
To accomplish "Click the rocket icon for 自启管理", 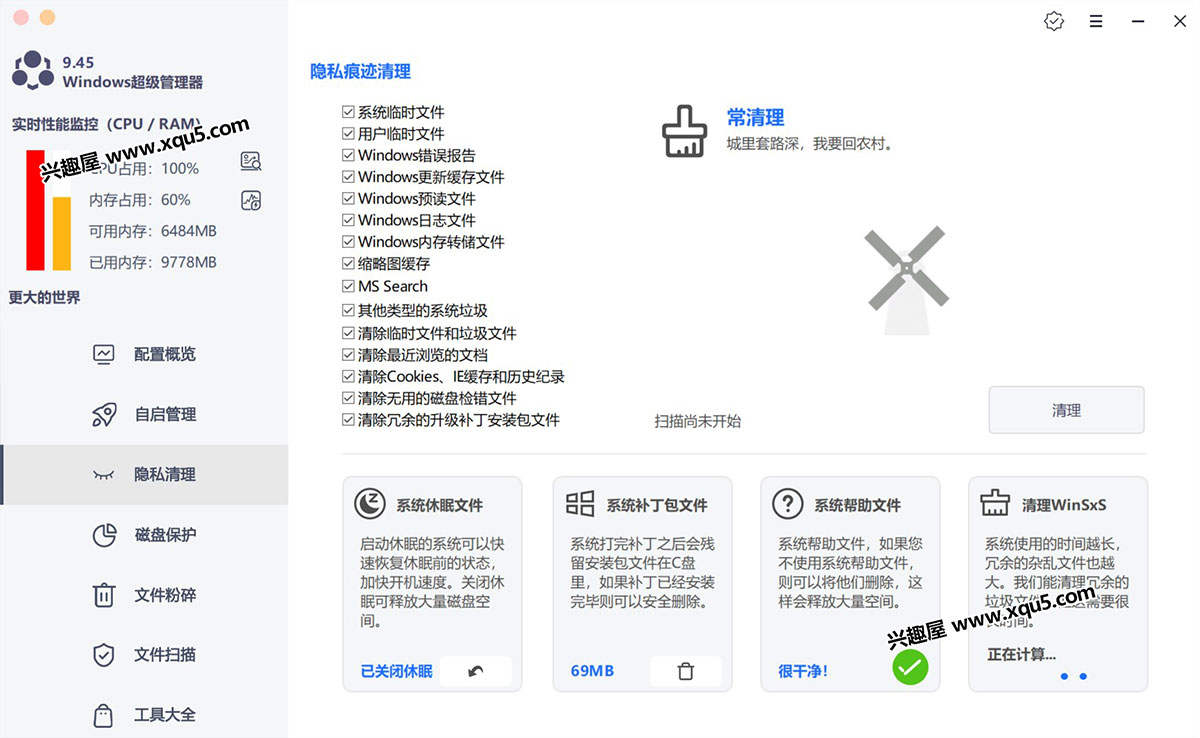I will (x=104, y=414).
